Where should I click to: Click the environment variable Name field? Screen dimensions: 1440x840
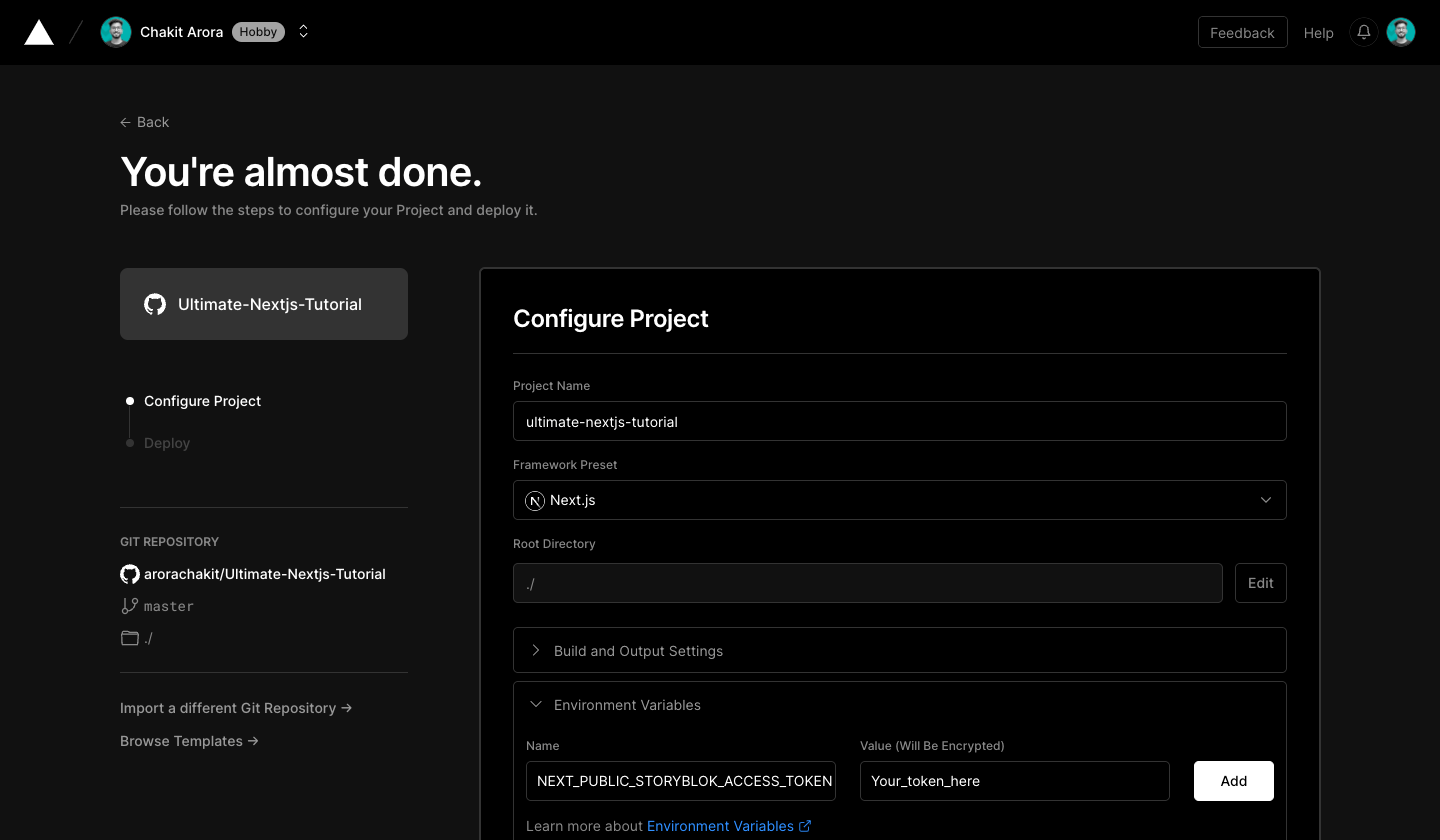[681, 781]
